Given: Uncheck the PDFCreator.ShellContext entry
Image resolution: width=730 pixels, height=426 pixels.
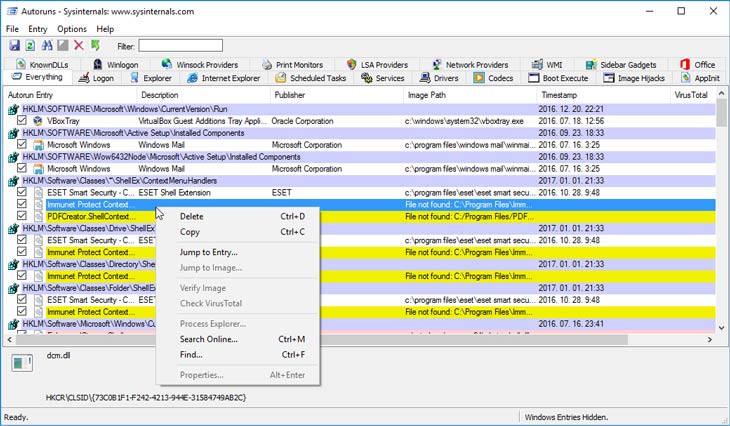Looking at the screenshot, I should click(x=21, y=216).
